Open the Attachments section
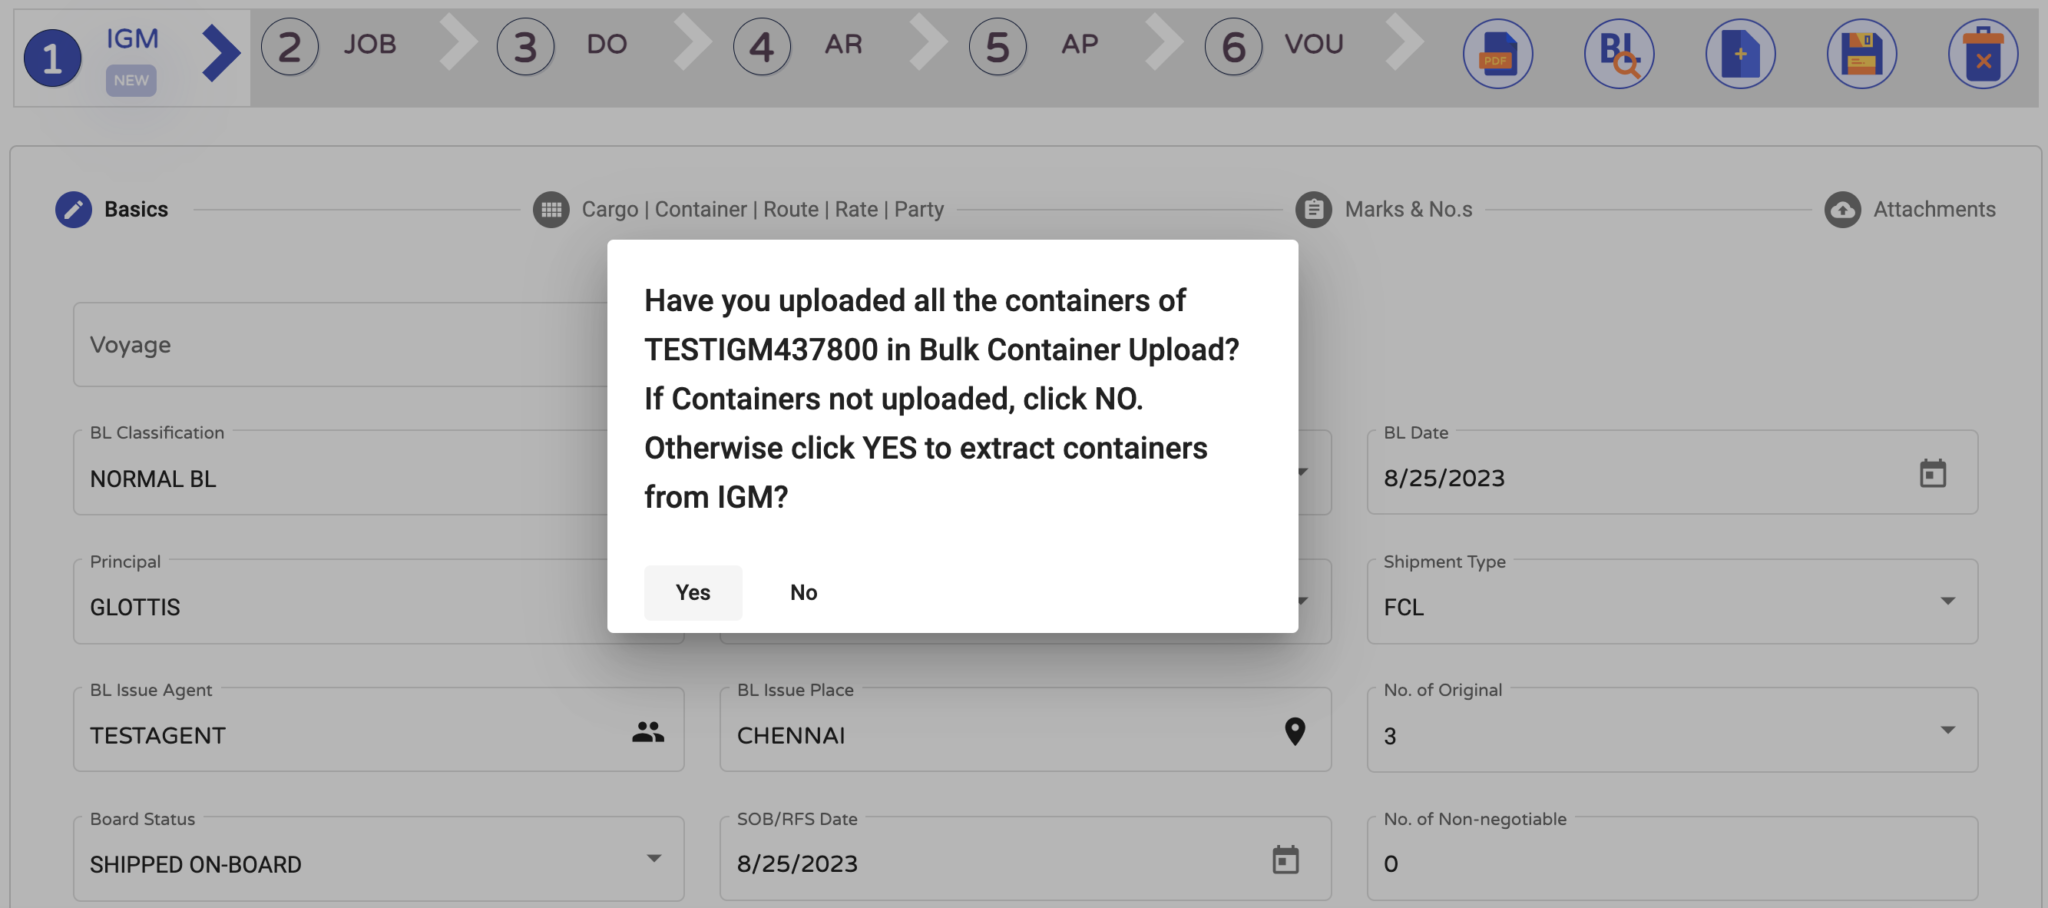 pyautogui.click(x=1910, y=209)
